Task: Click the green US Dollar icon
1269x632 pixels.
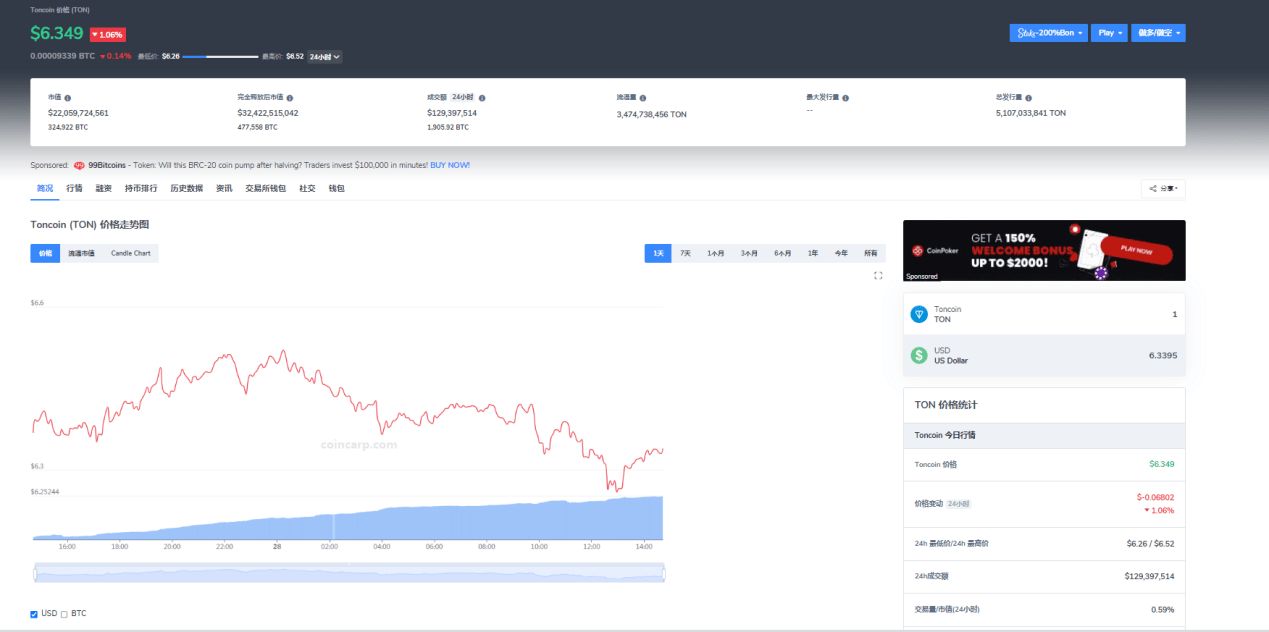Action: [919, 355]
